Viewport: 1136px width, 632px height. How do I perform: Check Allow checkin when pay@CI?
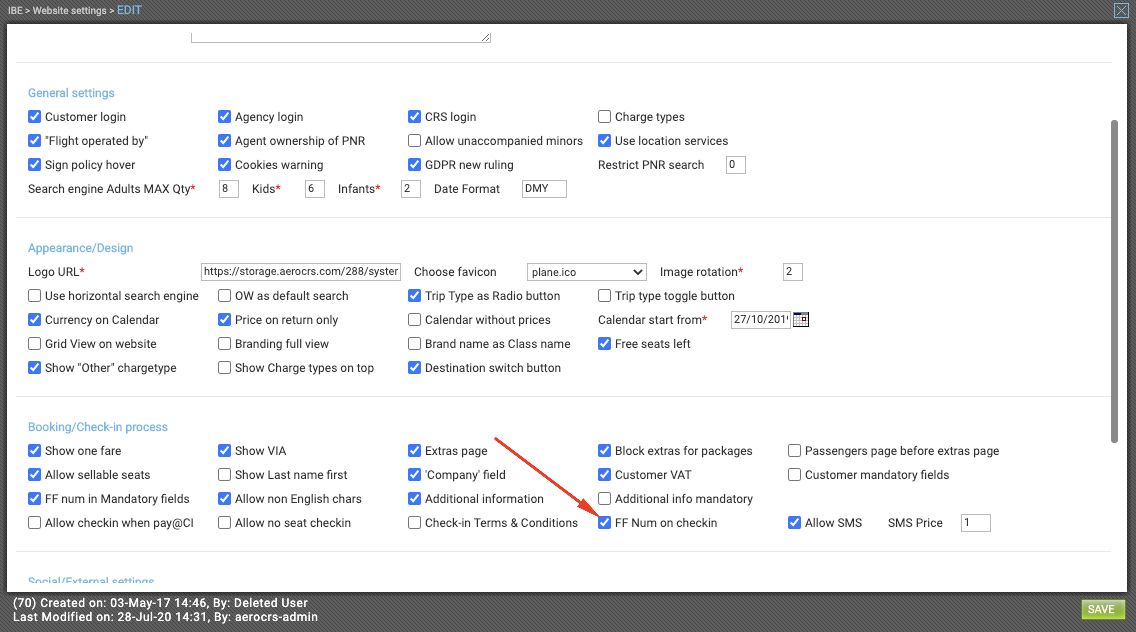pos(34,523)
